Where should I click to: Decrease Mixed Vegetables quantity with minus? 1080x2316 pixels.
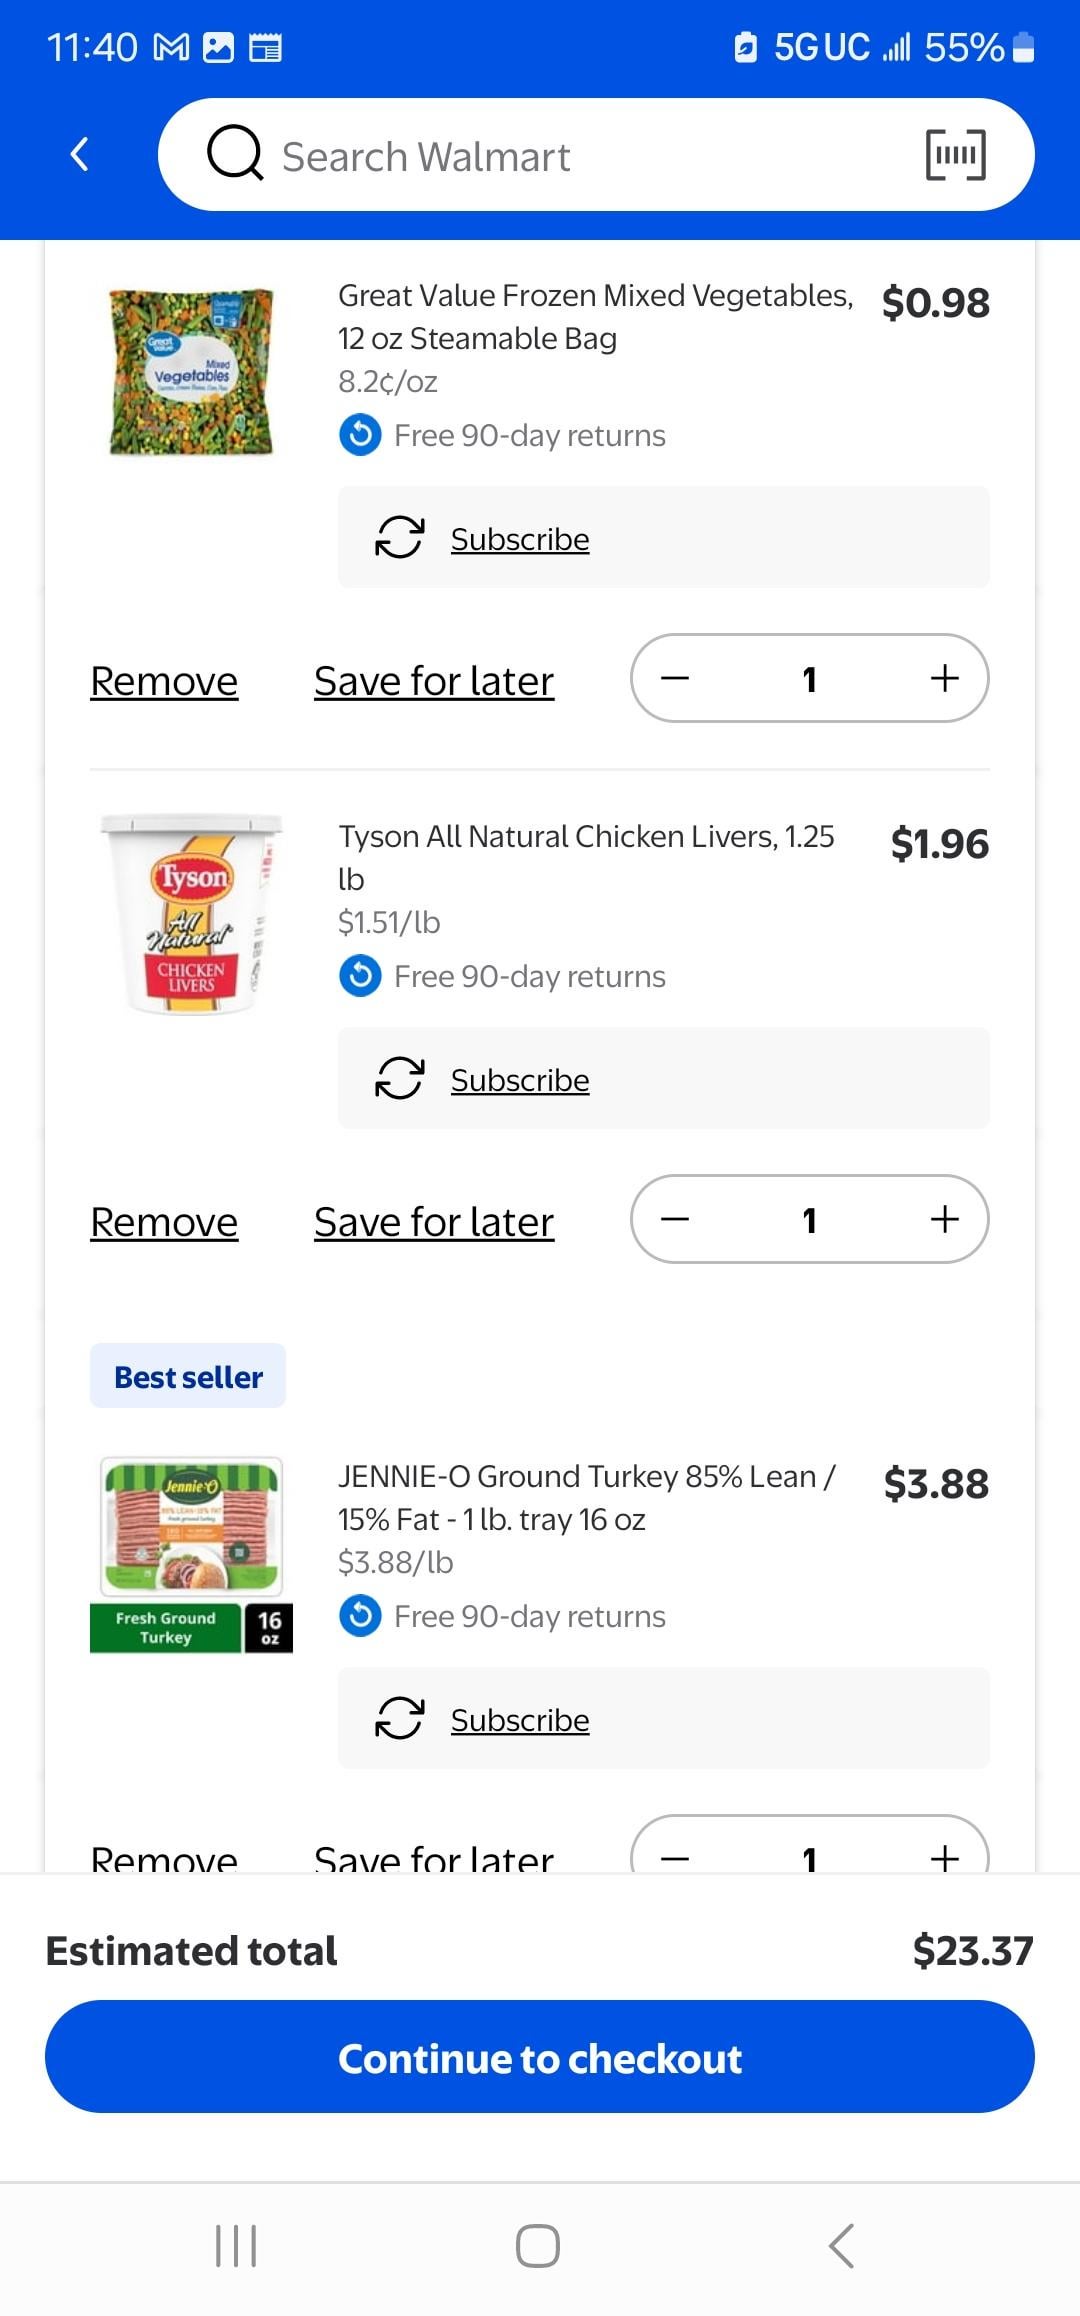click(x=676, y=679)
